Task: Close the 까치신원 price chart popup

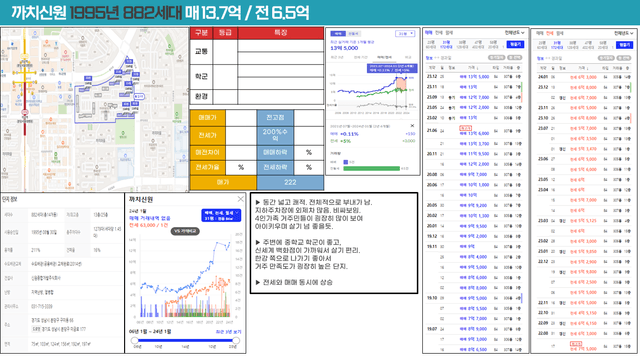Action: pyautogui.click(x=240, y=199)
